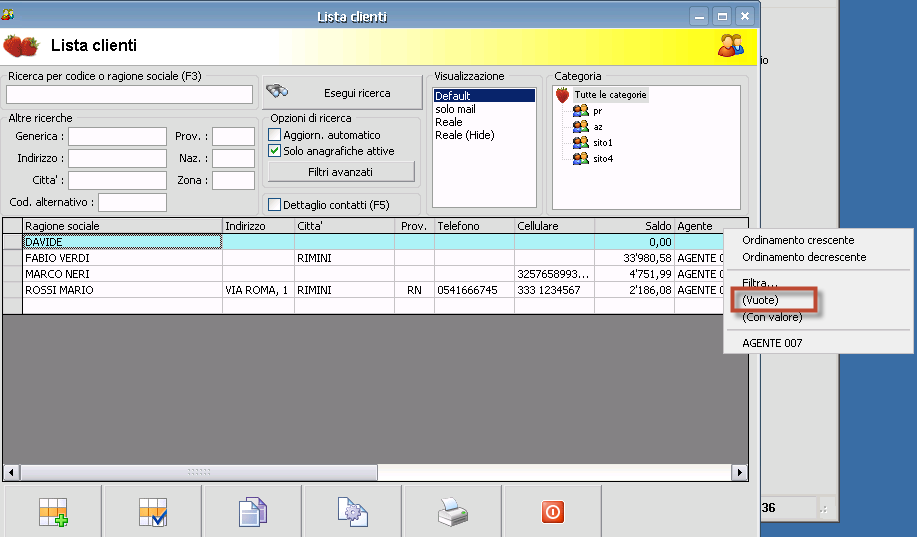Select Default visualization

[x=484, y=95]
